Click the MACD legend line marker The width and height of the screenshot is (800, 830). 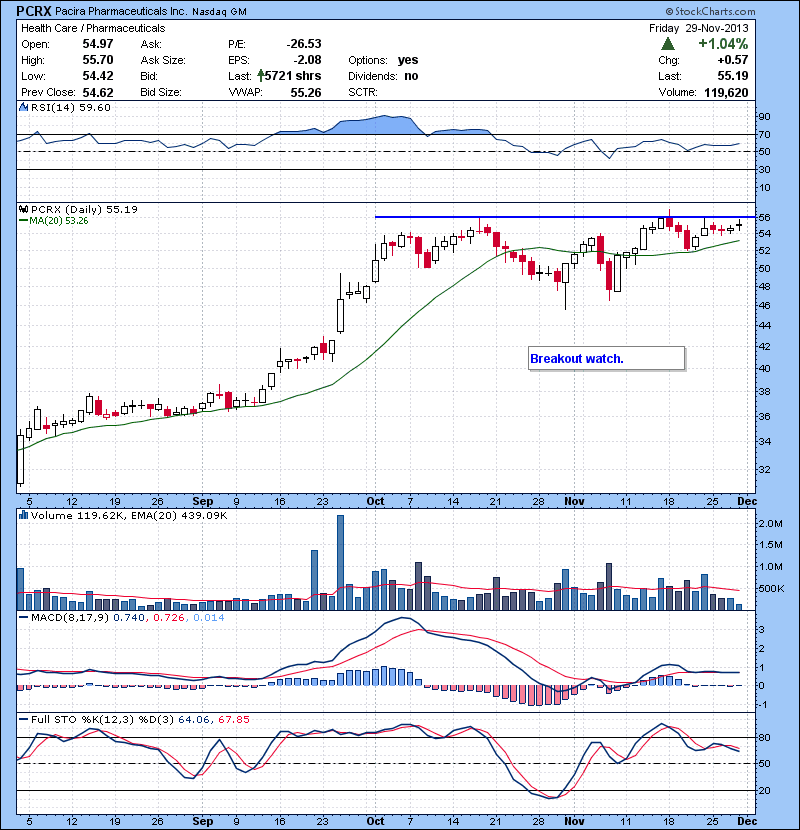click(x=23, y=617)
